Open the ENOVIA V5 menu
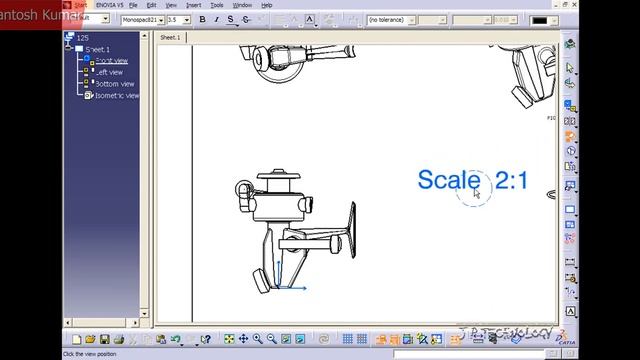Image resolution: width=640 pixels, height=360 pixels. point(109,5)
